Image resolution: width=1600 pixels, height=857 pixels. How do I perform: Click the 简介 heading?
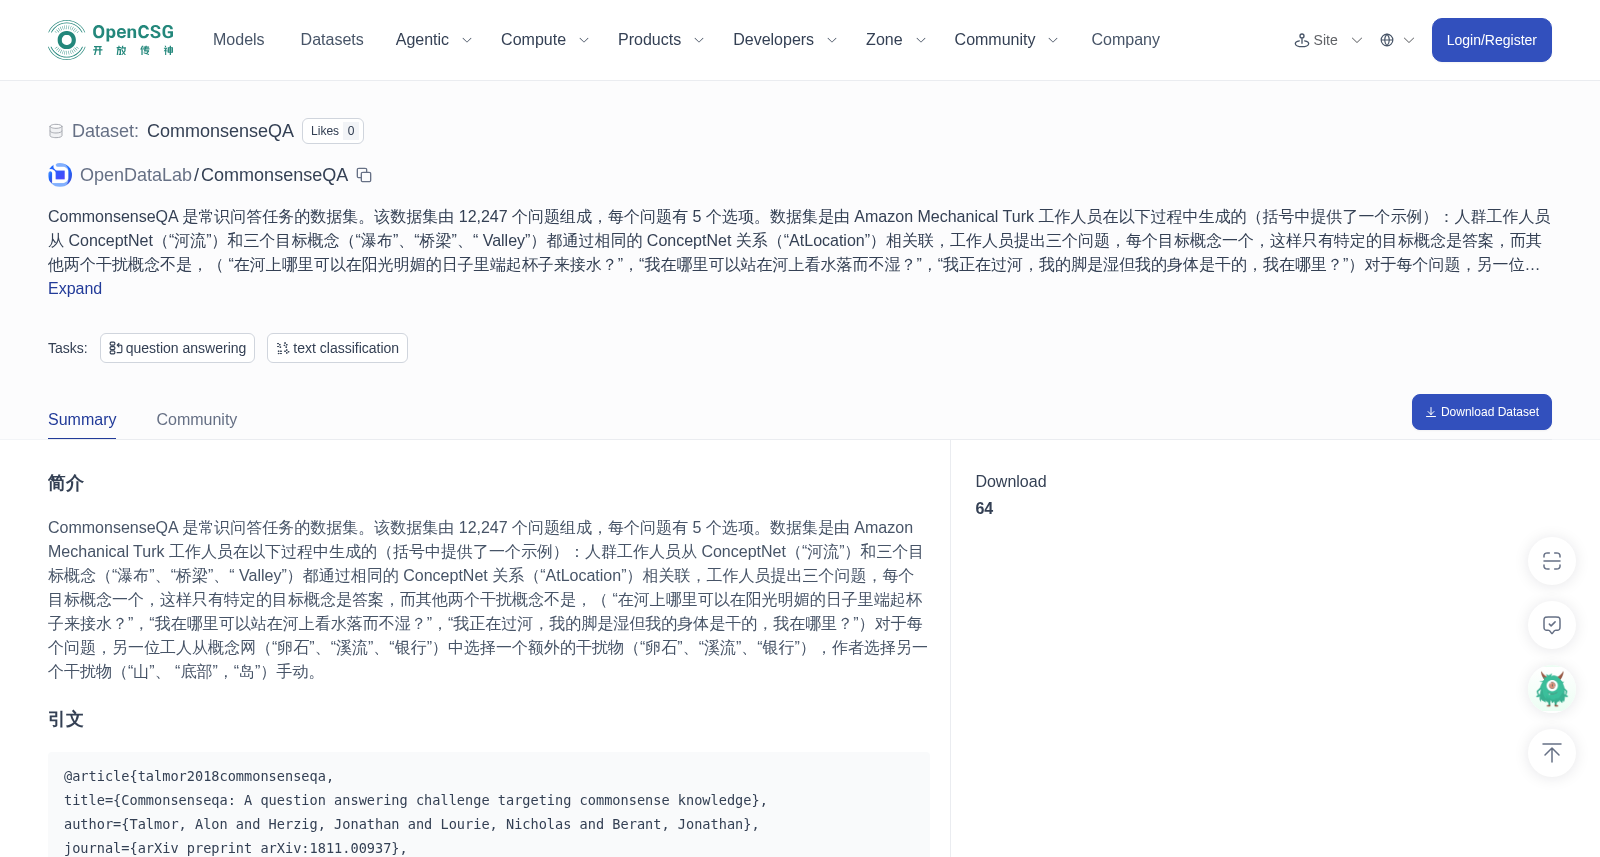click(66, 484)
